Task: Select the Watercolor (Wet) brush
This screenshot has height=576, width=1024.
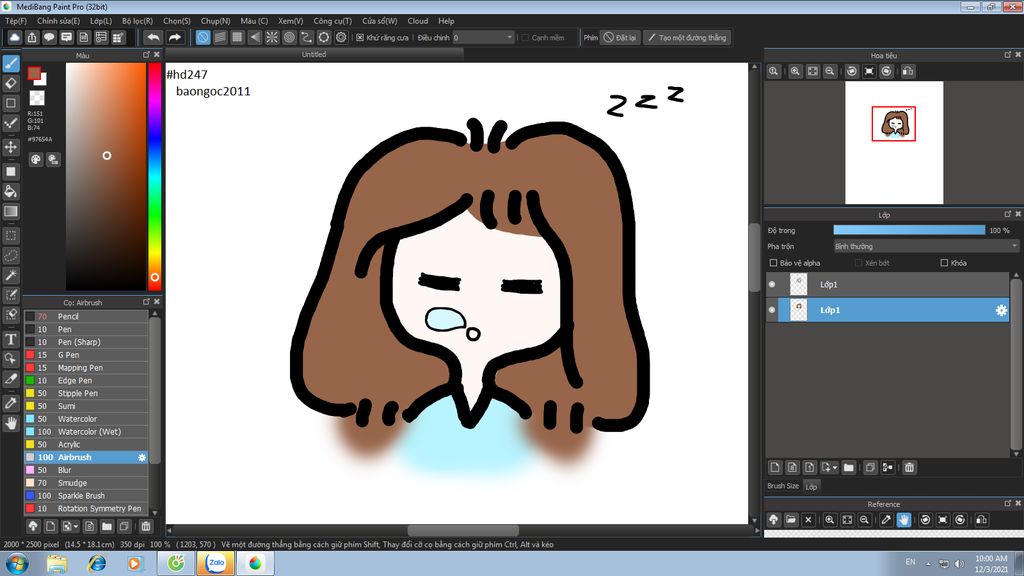Action: point(86,432)
